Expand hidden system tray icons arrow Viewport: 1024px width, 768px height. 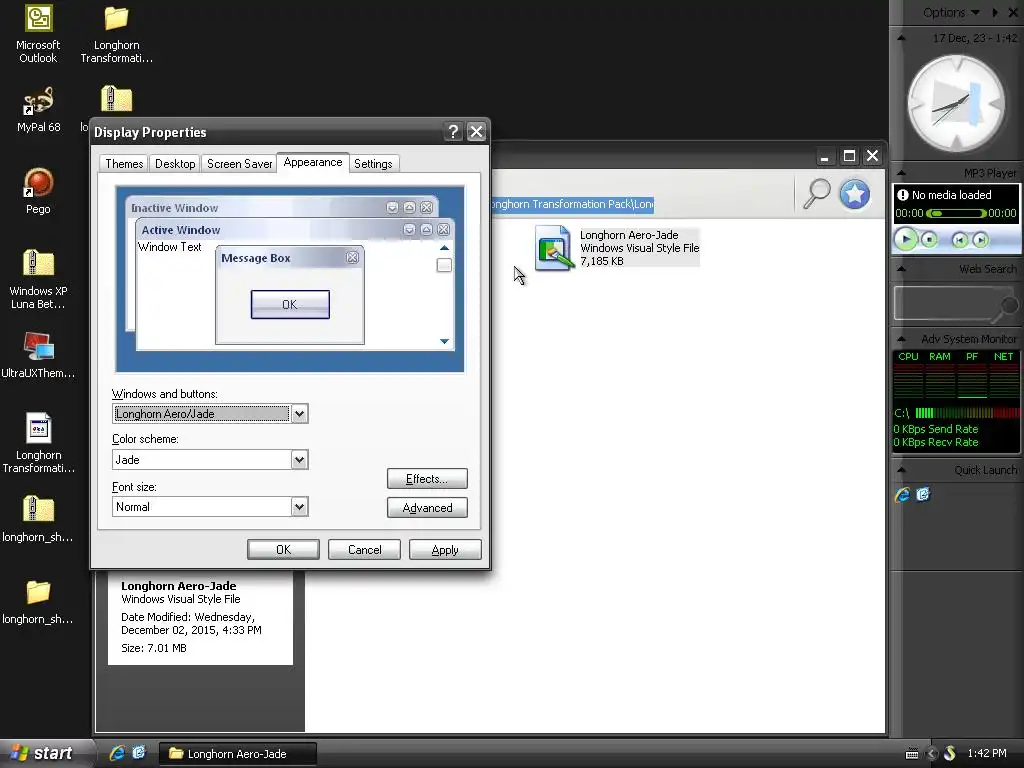click(932, 754)
